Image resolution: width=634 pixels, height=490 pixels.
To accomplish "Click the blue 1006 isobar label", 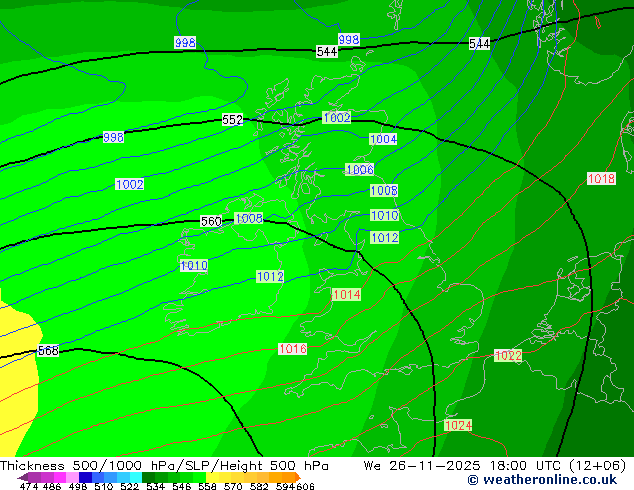I will [360, 169].
